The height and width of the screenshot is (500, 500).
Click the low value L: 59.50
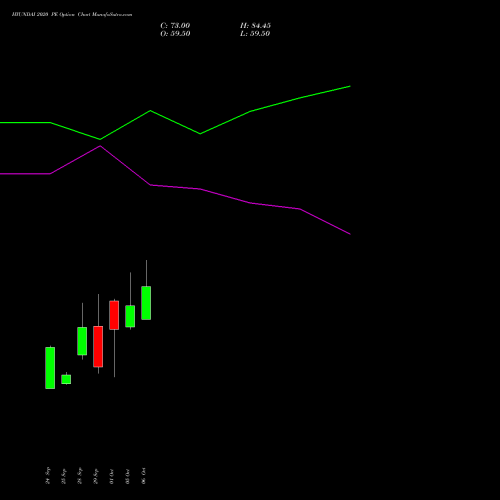(x=255, y=34)
